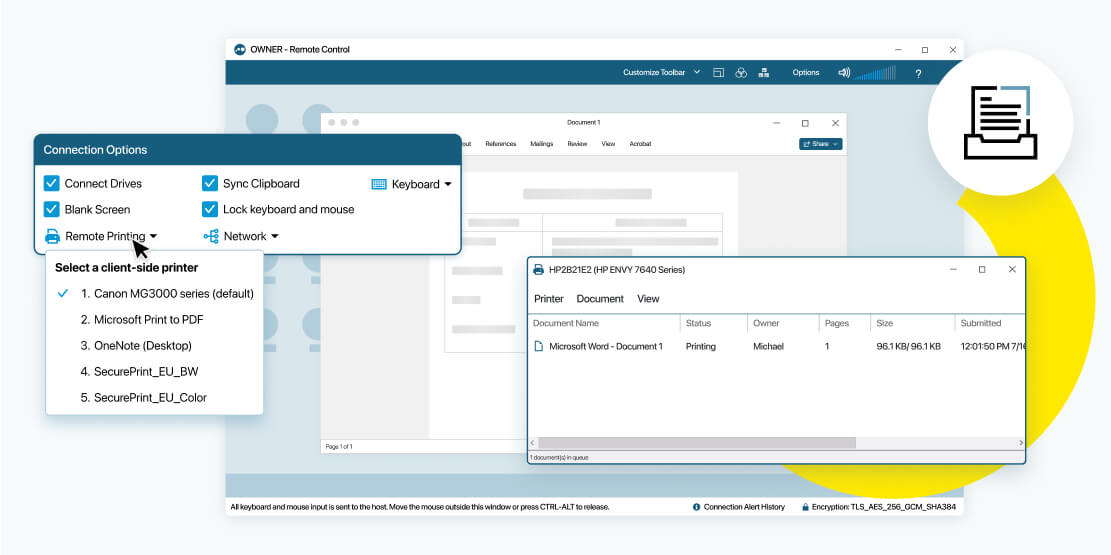
Task: Minimize the Document 1 window
Action: coord(776,123)
